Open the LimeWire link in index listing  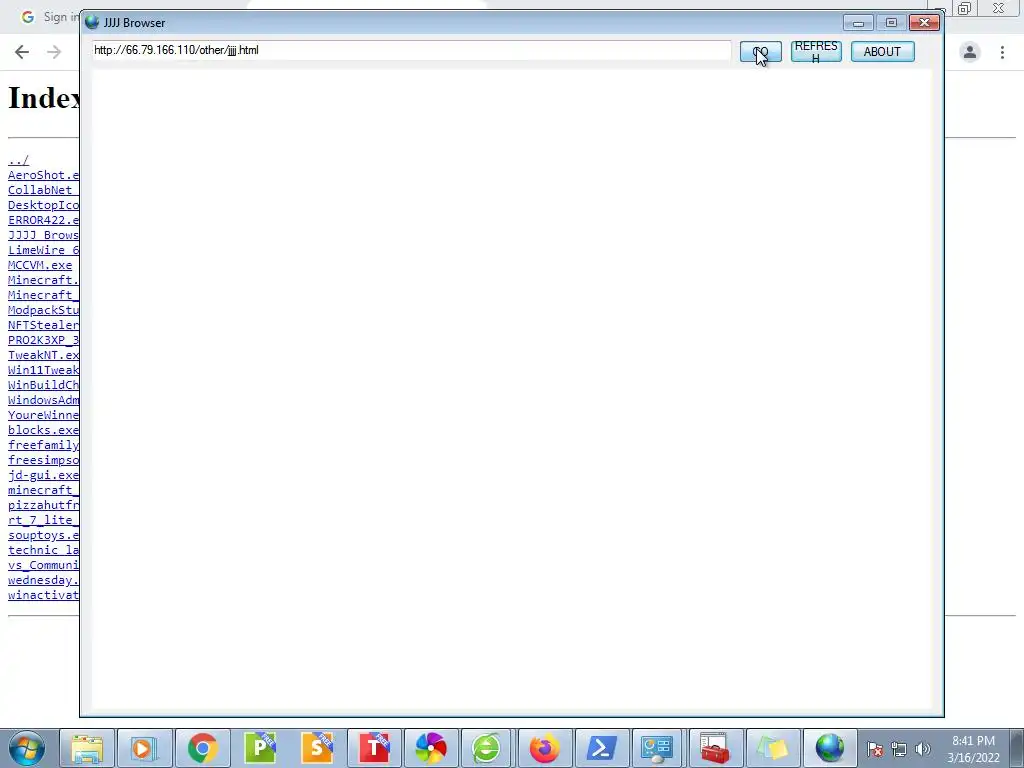pos(43,250)
